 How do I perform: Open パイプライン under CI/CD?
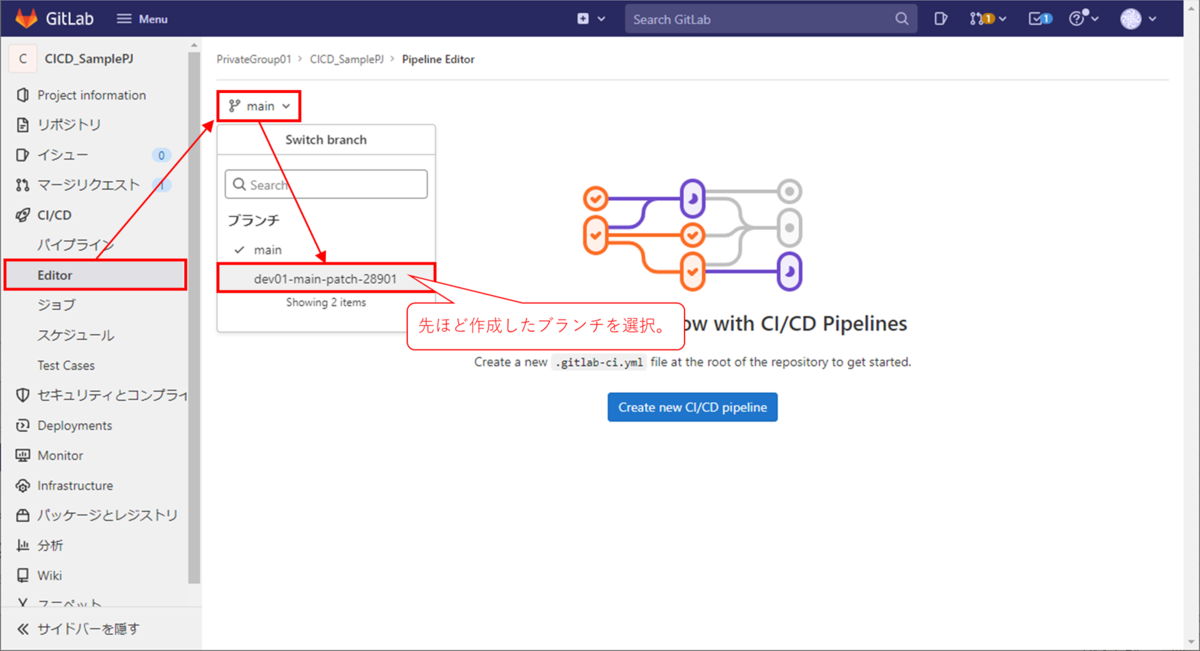pos(76,245)
